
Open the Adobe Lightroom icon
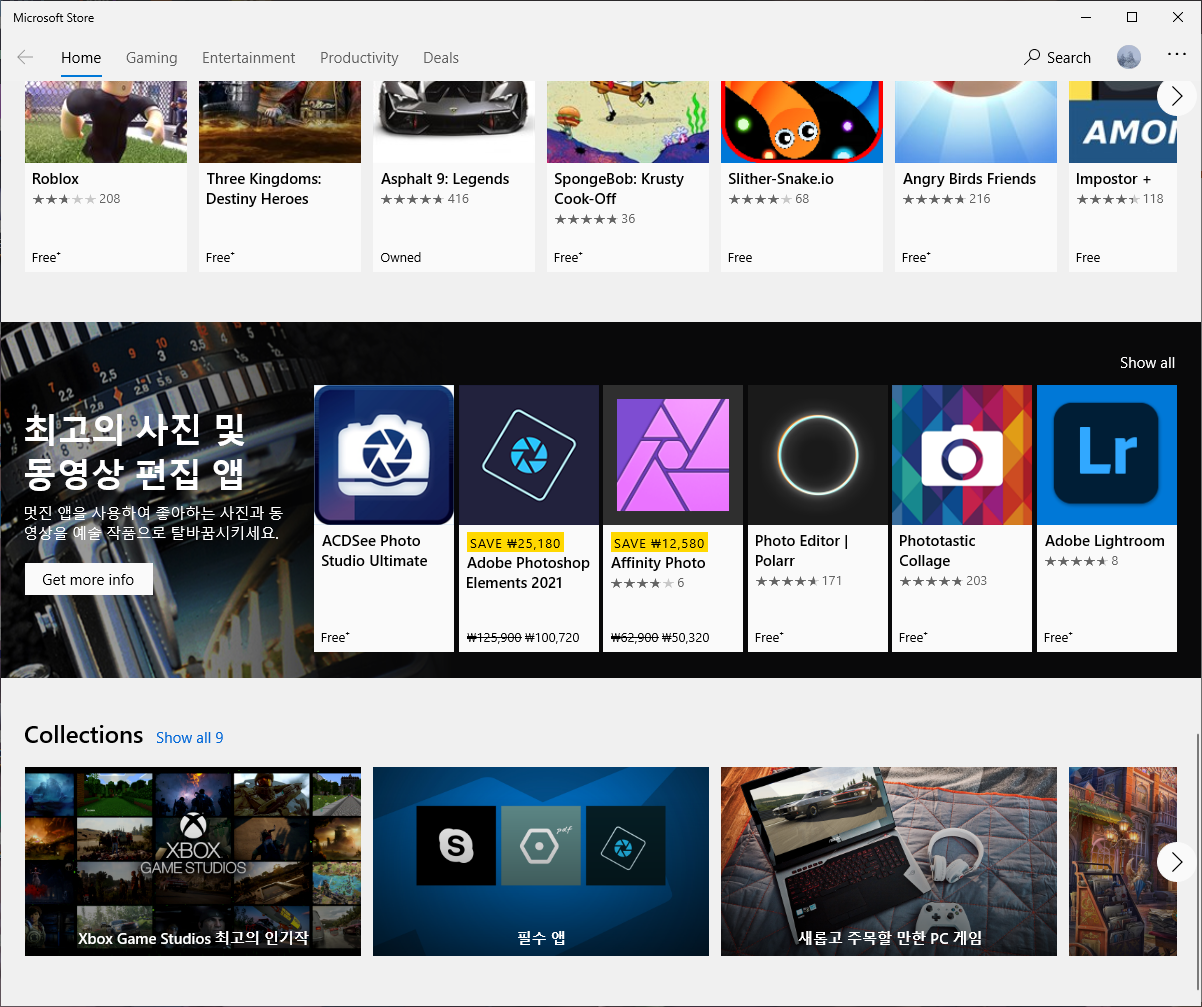pyautogui.click(x=1107, y=455)
